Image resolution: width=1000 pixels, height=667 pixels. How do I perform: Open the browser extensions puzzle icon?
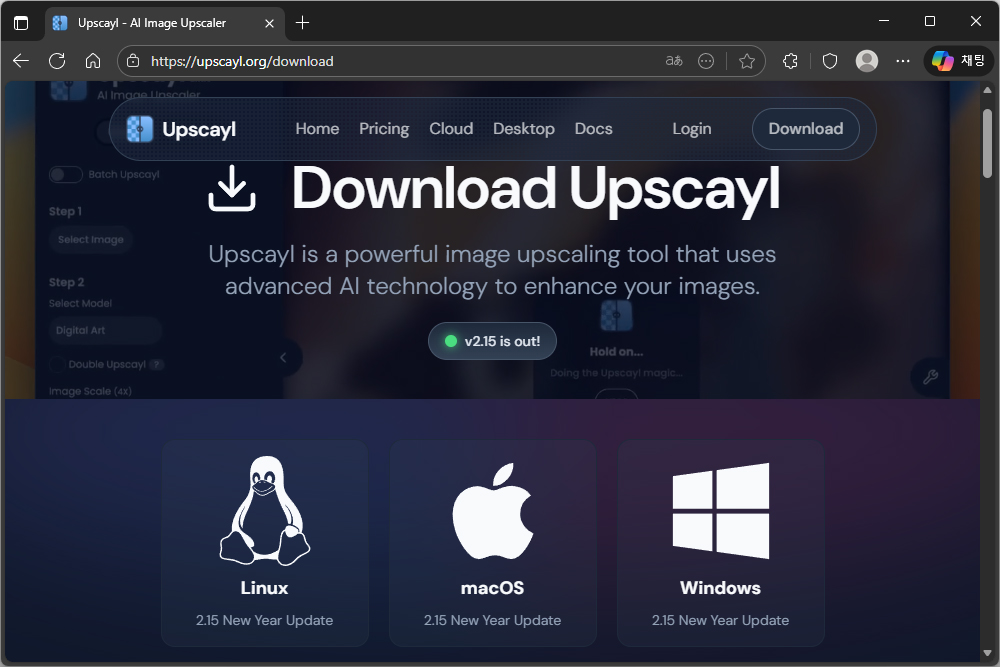point(790,61)
